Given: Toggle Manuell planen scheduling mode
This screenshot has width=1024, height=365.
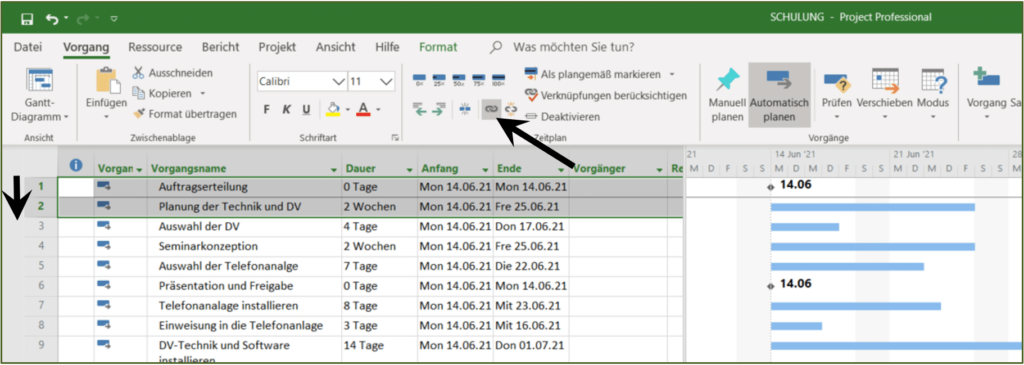Looking at the screenshot, I should (x=726, y=96).
